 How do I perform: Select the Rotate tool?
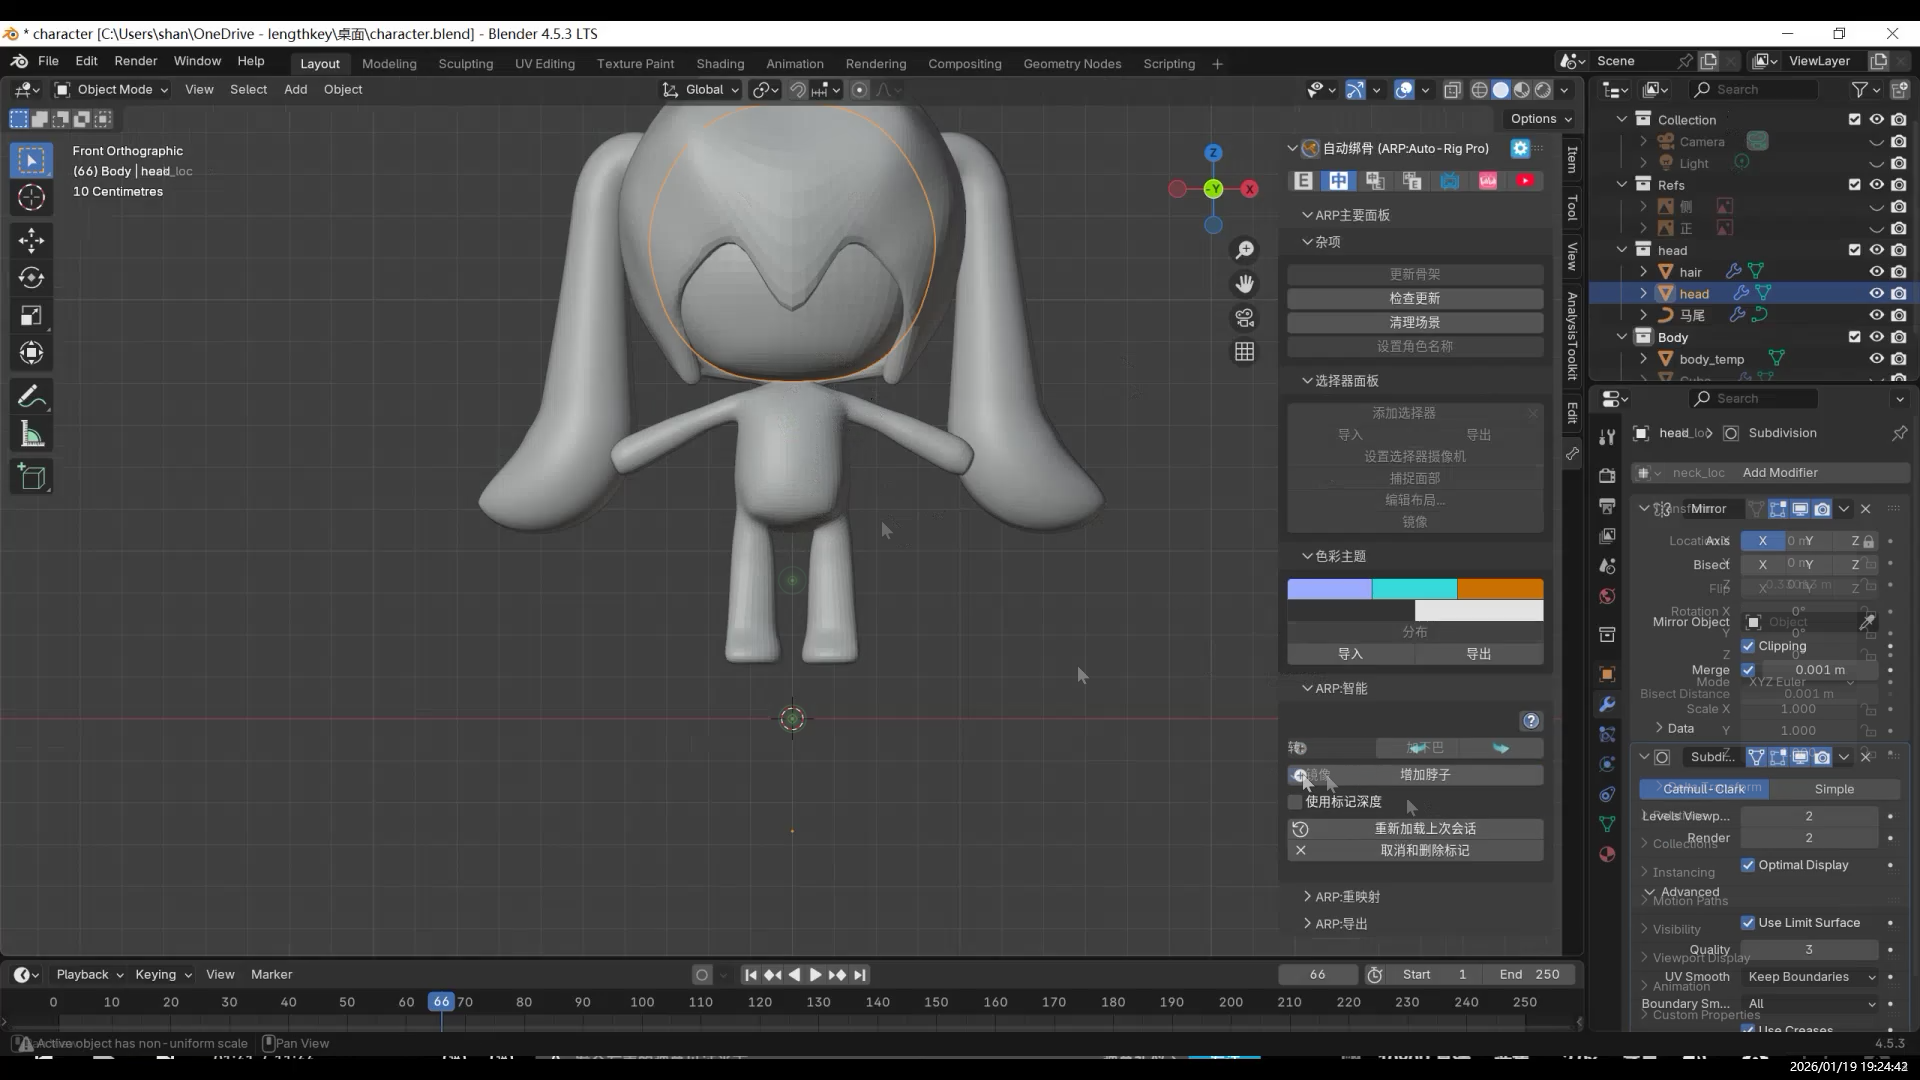(x=31, y=278)
